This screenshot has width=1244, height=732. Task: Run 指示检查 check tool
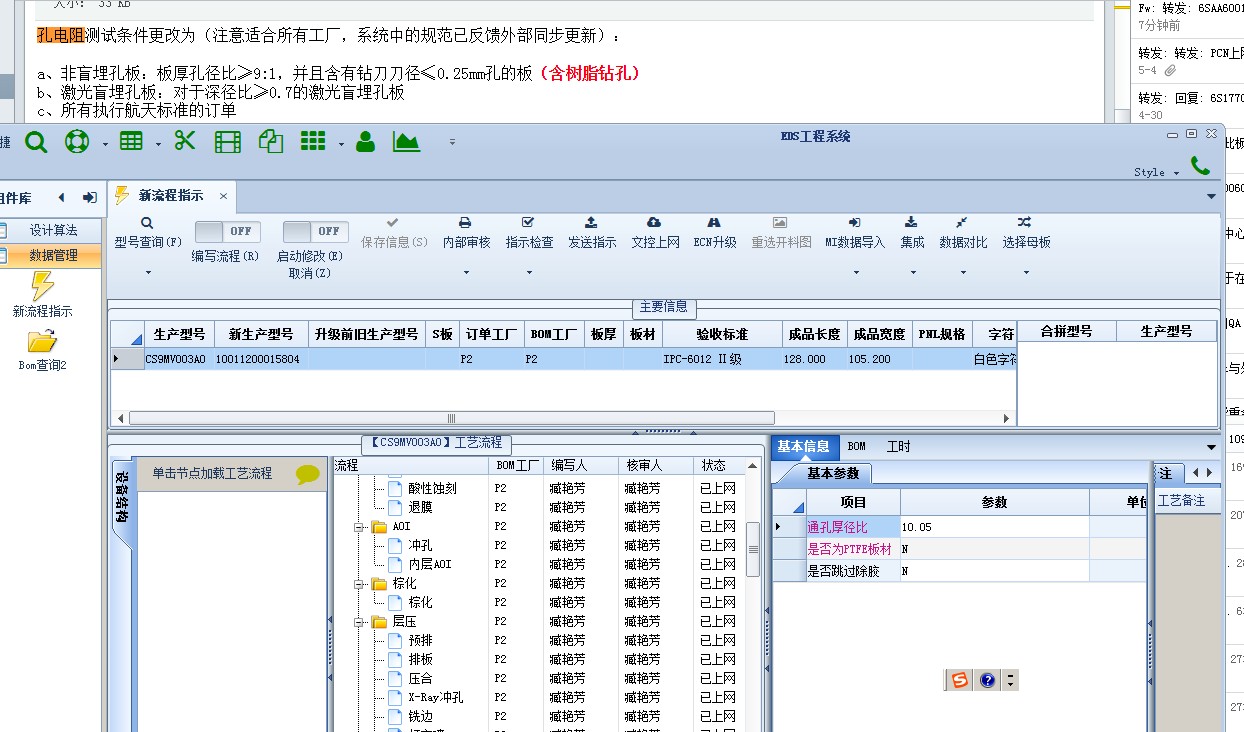[529, 233]
